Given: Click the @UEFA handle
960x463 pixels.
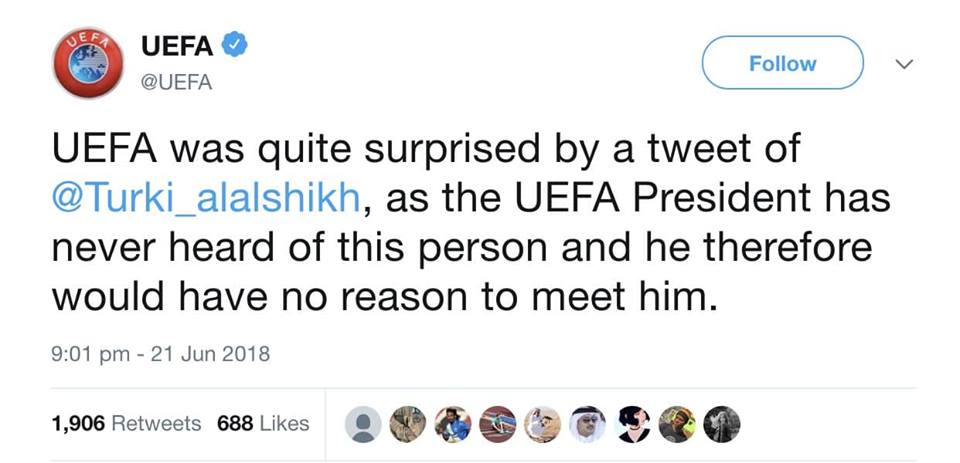Looking at the screenshot, I should coord(176,83).
